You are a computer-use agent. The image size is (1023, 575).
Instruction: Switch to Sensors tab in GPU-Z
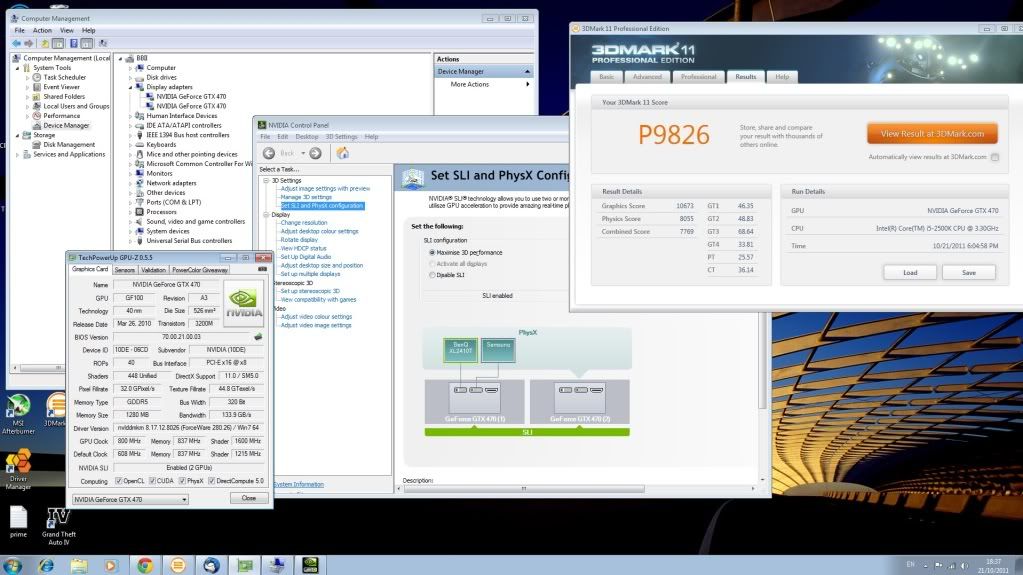(x=125, y=270)
